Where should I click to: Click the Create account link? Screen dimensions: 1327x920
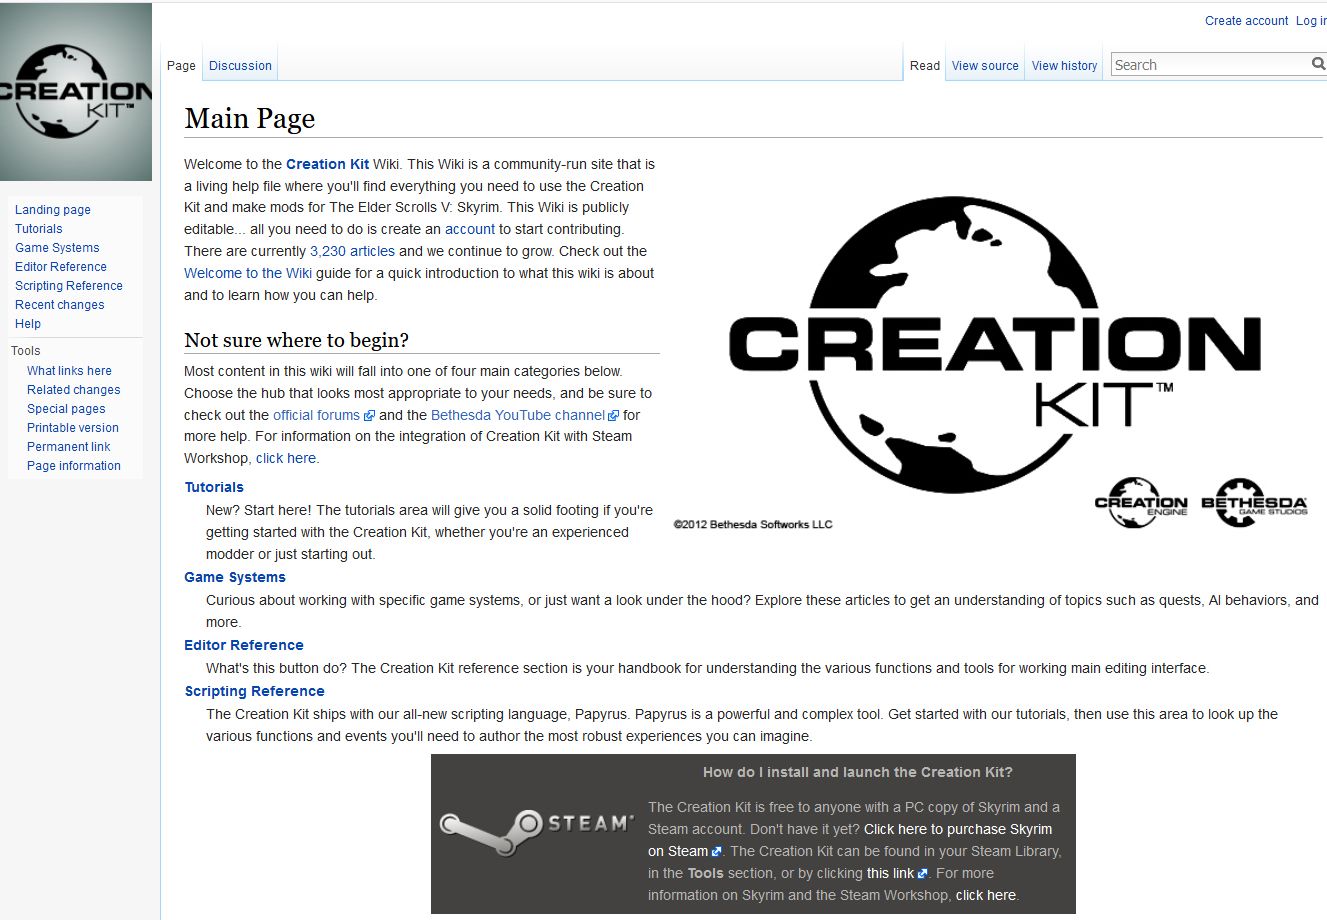pos(1246,21)
